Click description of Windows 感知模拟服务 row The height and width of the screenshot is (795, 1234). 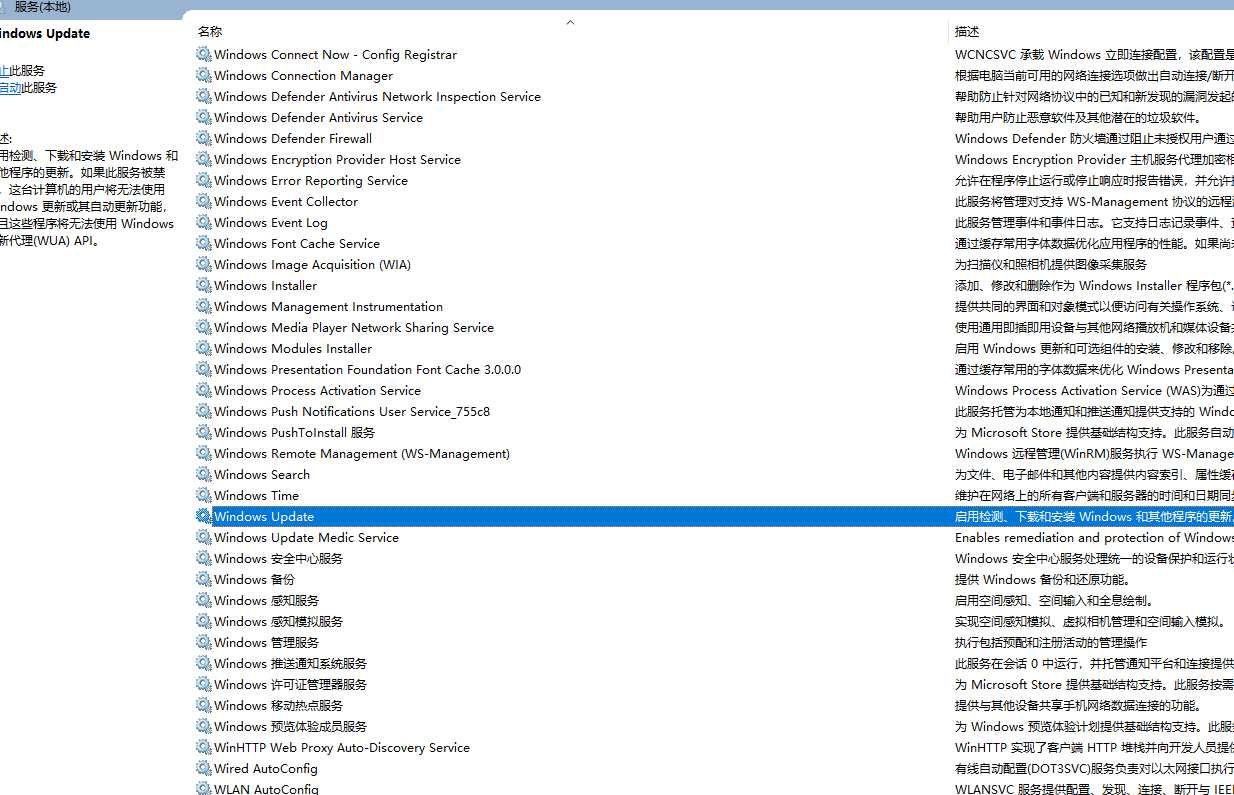(x=1091, y=622)
